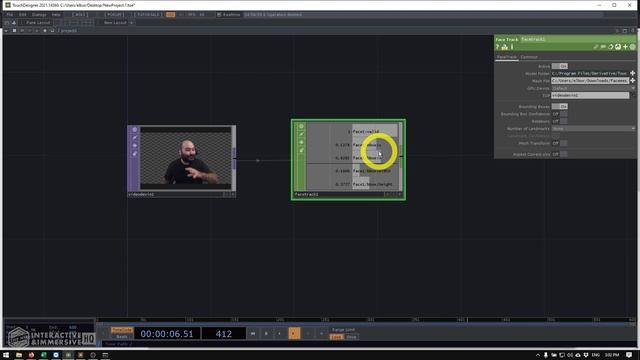Click third flag icon on videodevin1 node
This screenshot has height=360, width=640.
134,146
